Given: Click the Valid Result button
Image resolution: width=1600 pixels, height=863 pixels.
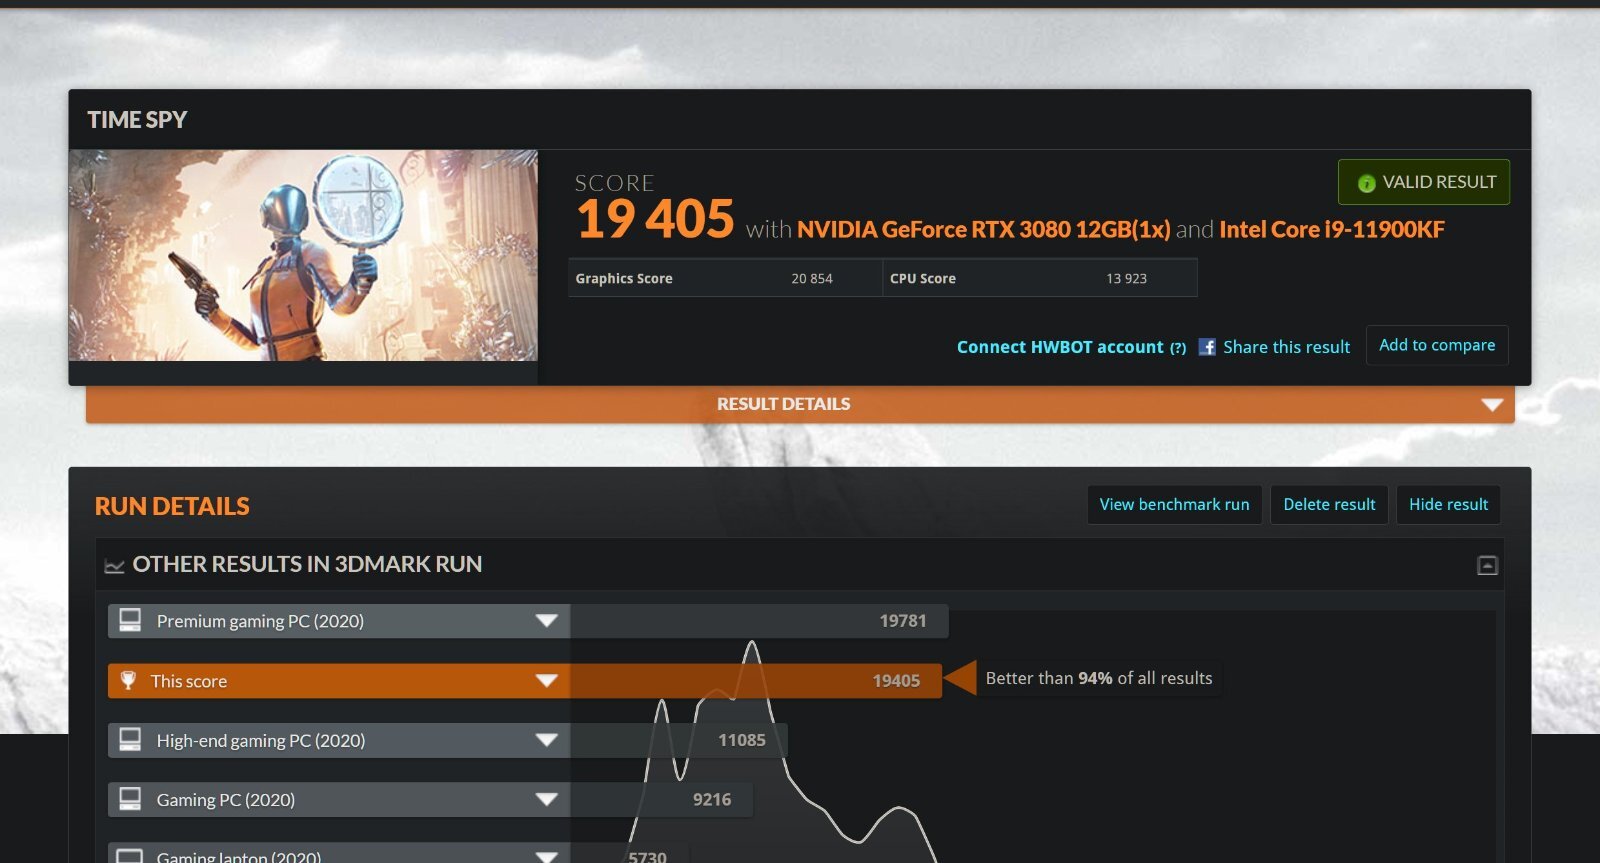Looking at the screenshot, I should 1424,182.
